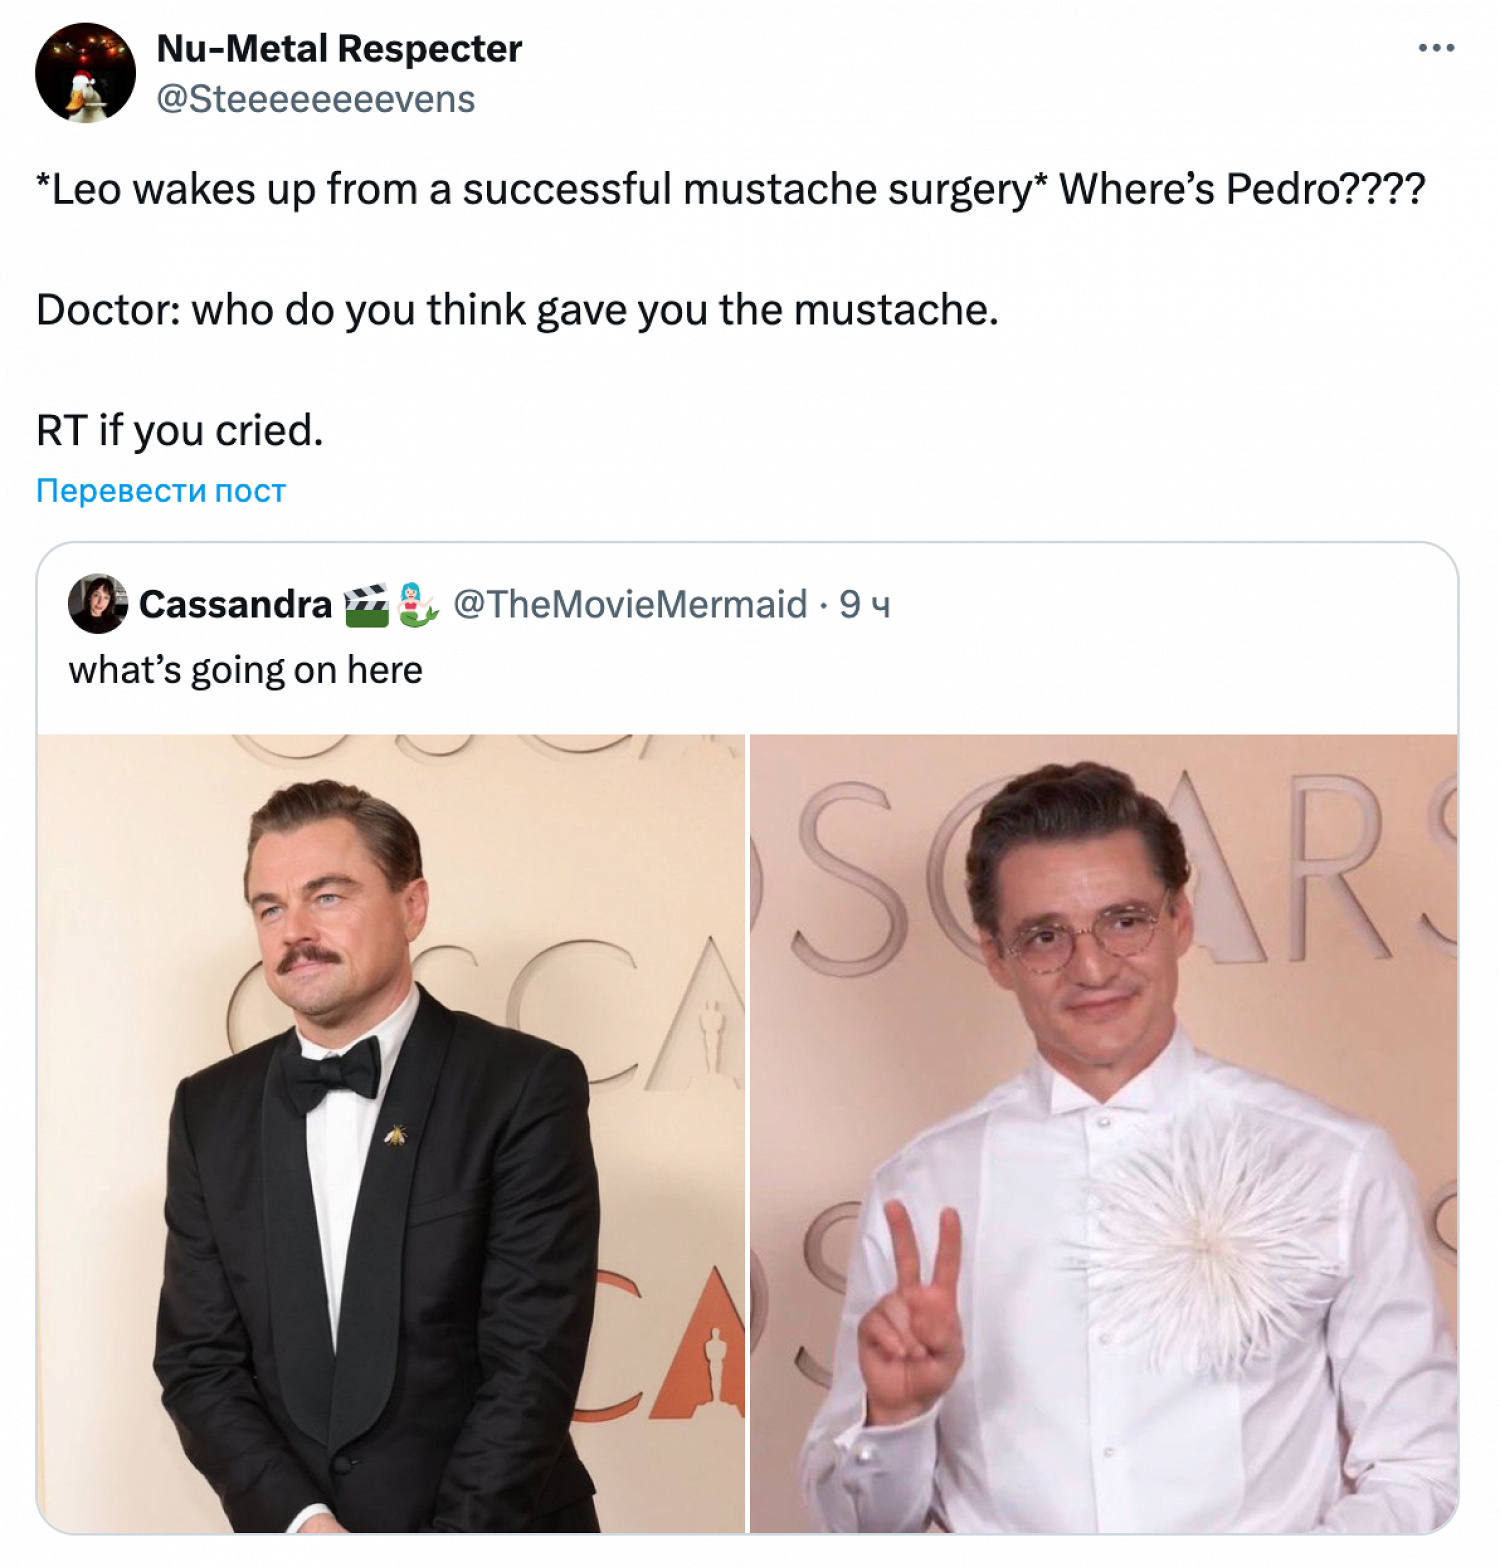
Task: Click the mermaid emoji beside Cassandra
Action: 417,605
